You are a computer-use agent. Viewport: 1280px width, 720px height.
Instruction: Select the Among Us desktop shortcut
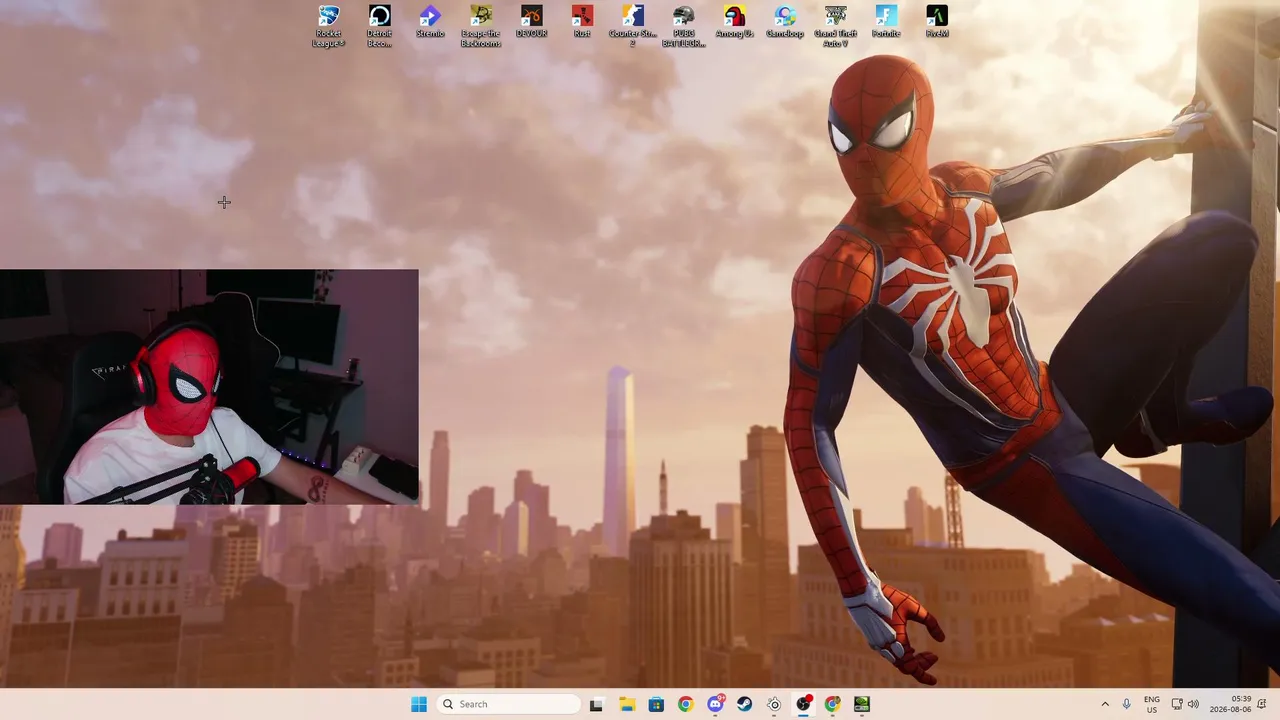click(x=734, y=22)
